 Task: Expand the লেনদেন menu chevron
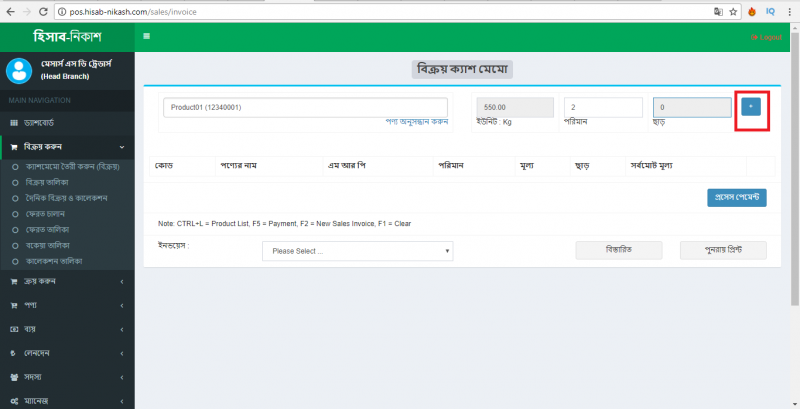tap(122, 353)
